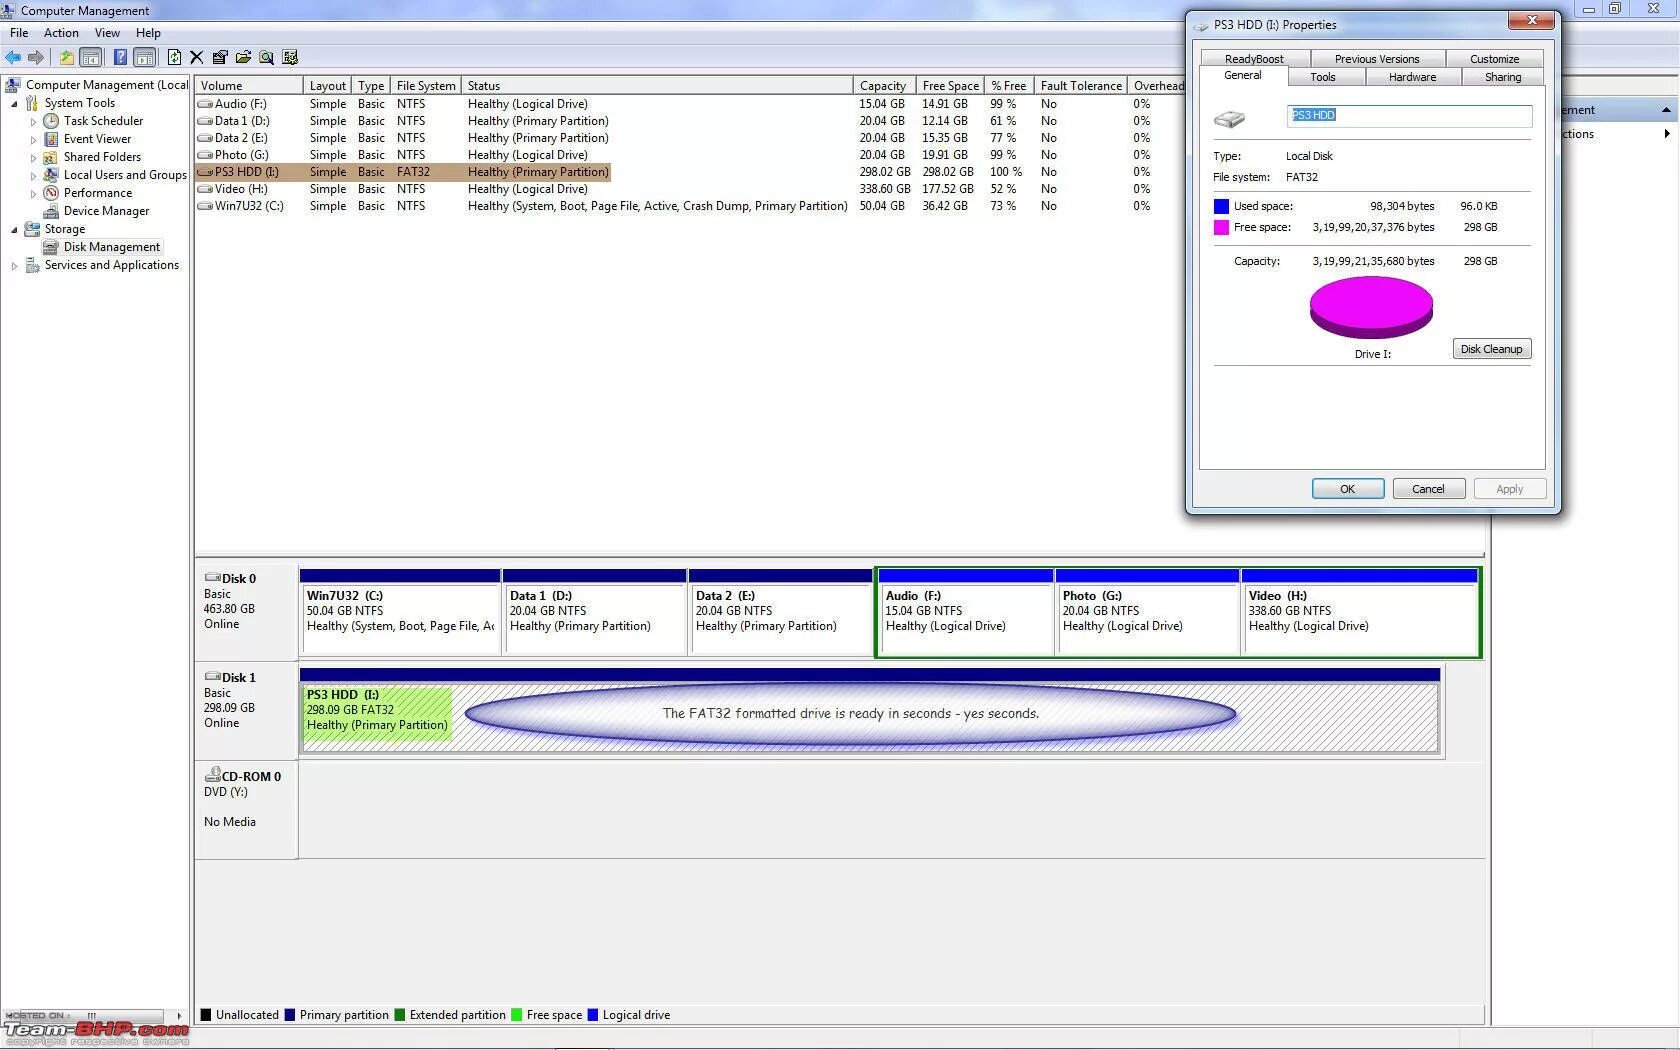Open Properties from the toolbar icon
Image resolution: width=1680 pixels, height=1050 pixels.
click(220, 58)
